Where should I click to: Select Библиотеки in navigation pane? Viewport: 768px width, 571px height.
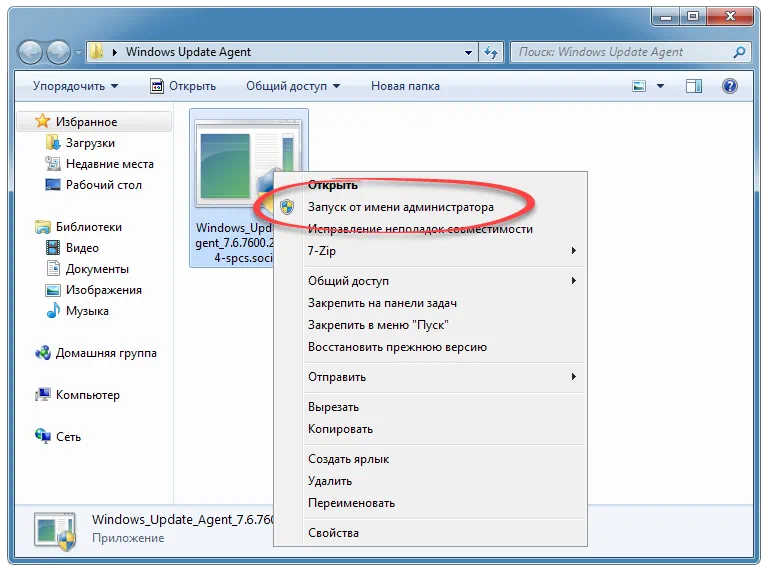tap(89, 227)
